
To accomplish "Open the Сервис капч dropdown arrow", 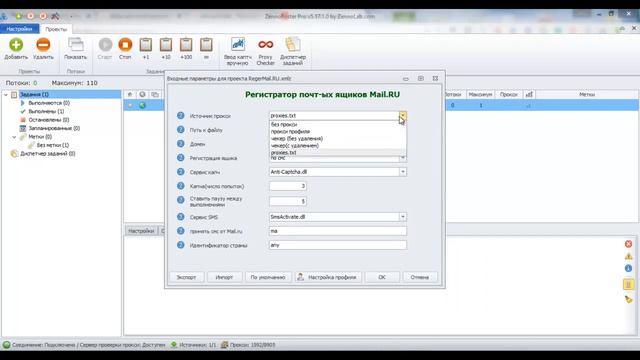I will (402, 172).
